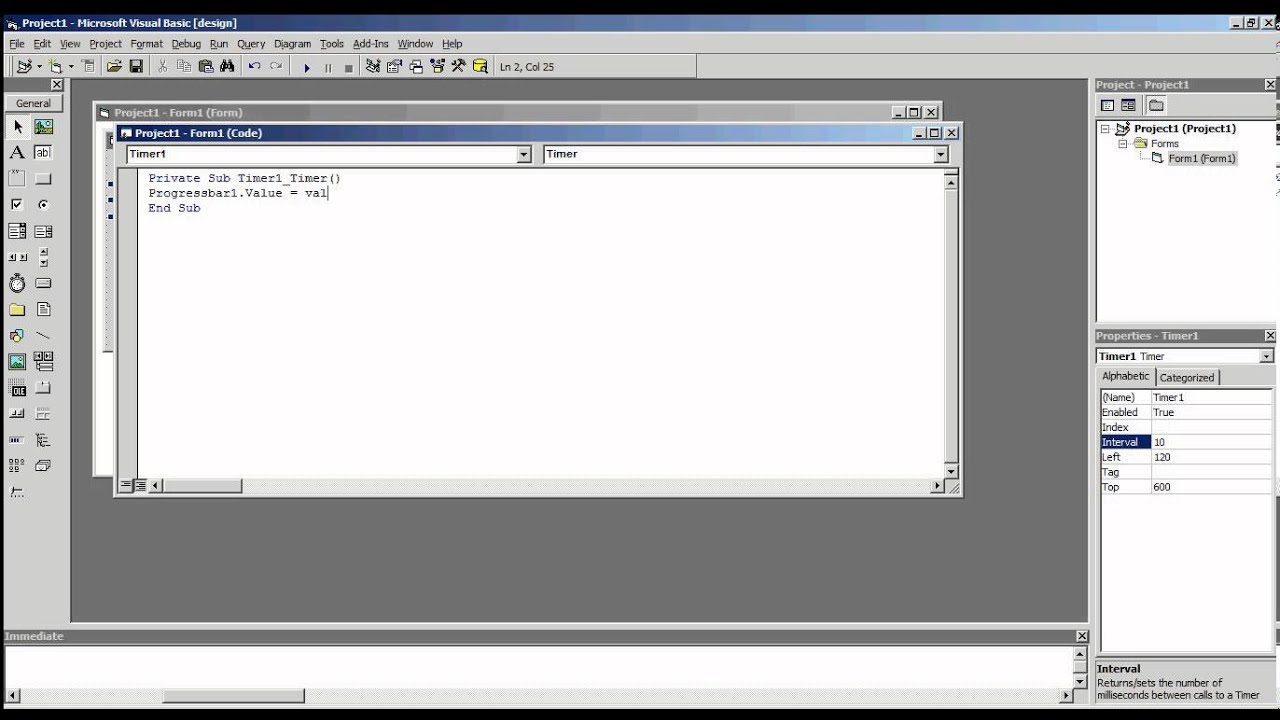1280x720 pixels.
Task: Select the DirListBox folder control tool
Action: pyautogui.click(x=17, y=310)
